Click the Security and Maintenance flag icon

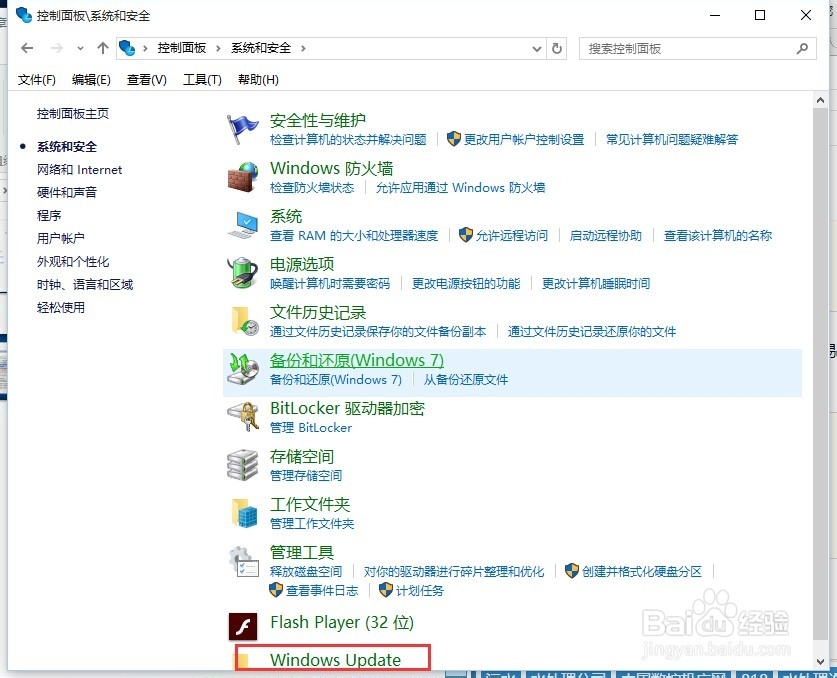(x=241, y=129)
